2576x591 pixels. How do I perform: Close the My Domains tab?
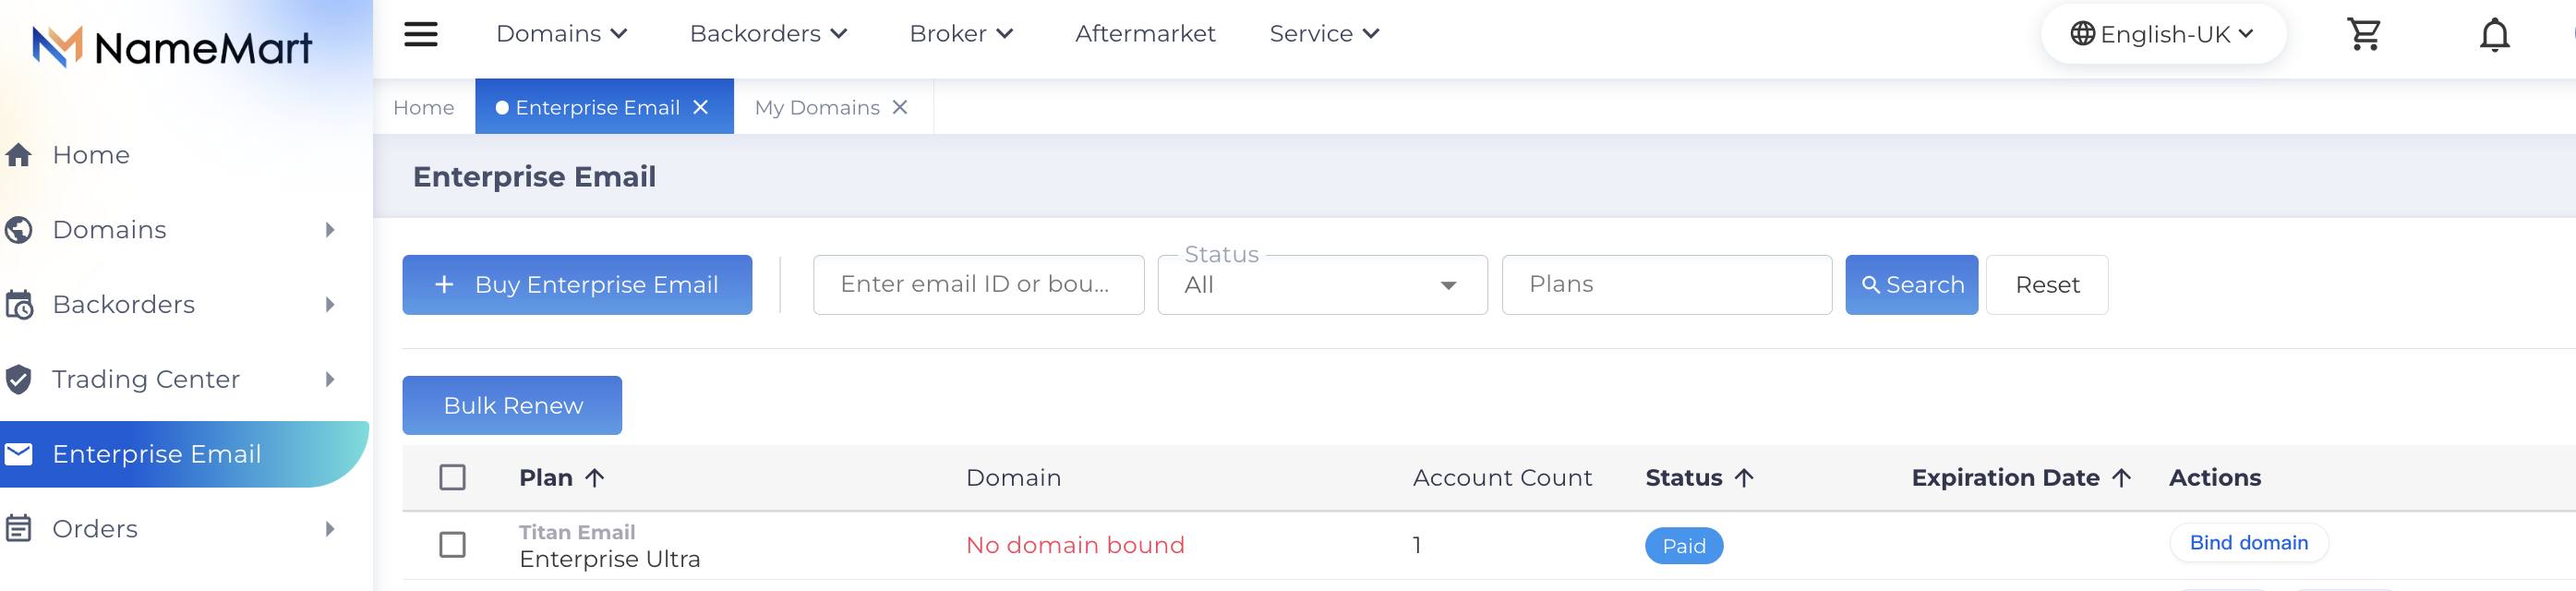pyautogui.click(x=900, y=107)
